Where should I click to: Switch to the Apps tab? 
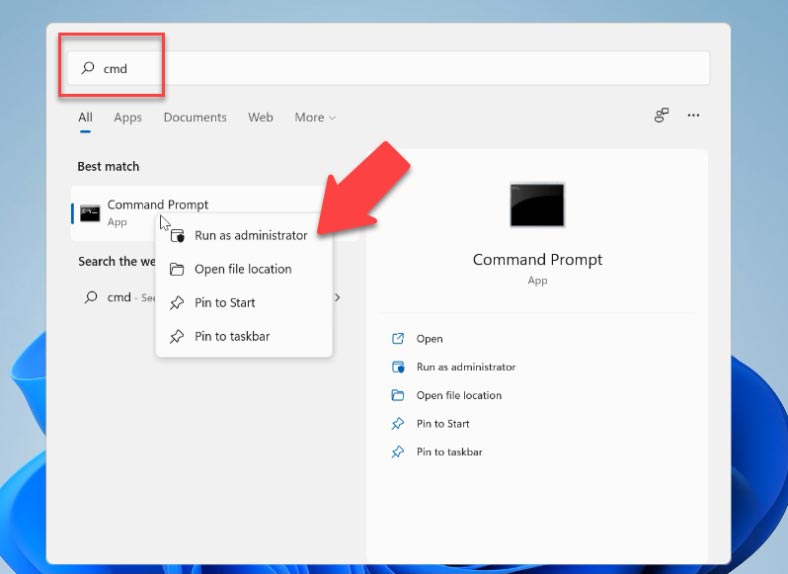(128, 118)
